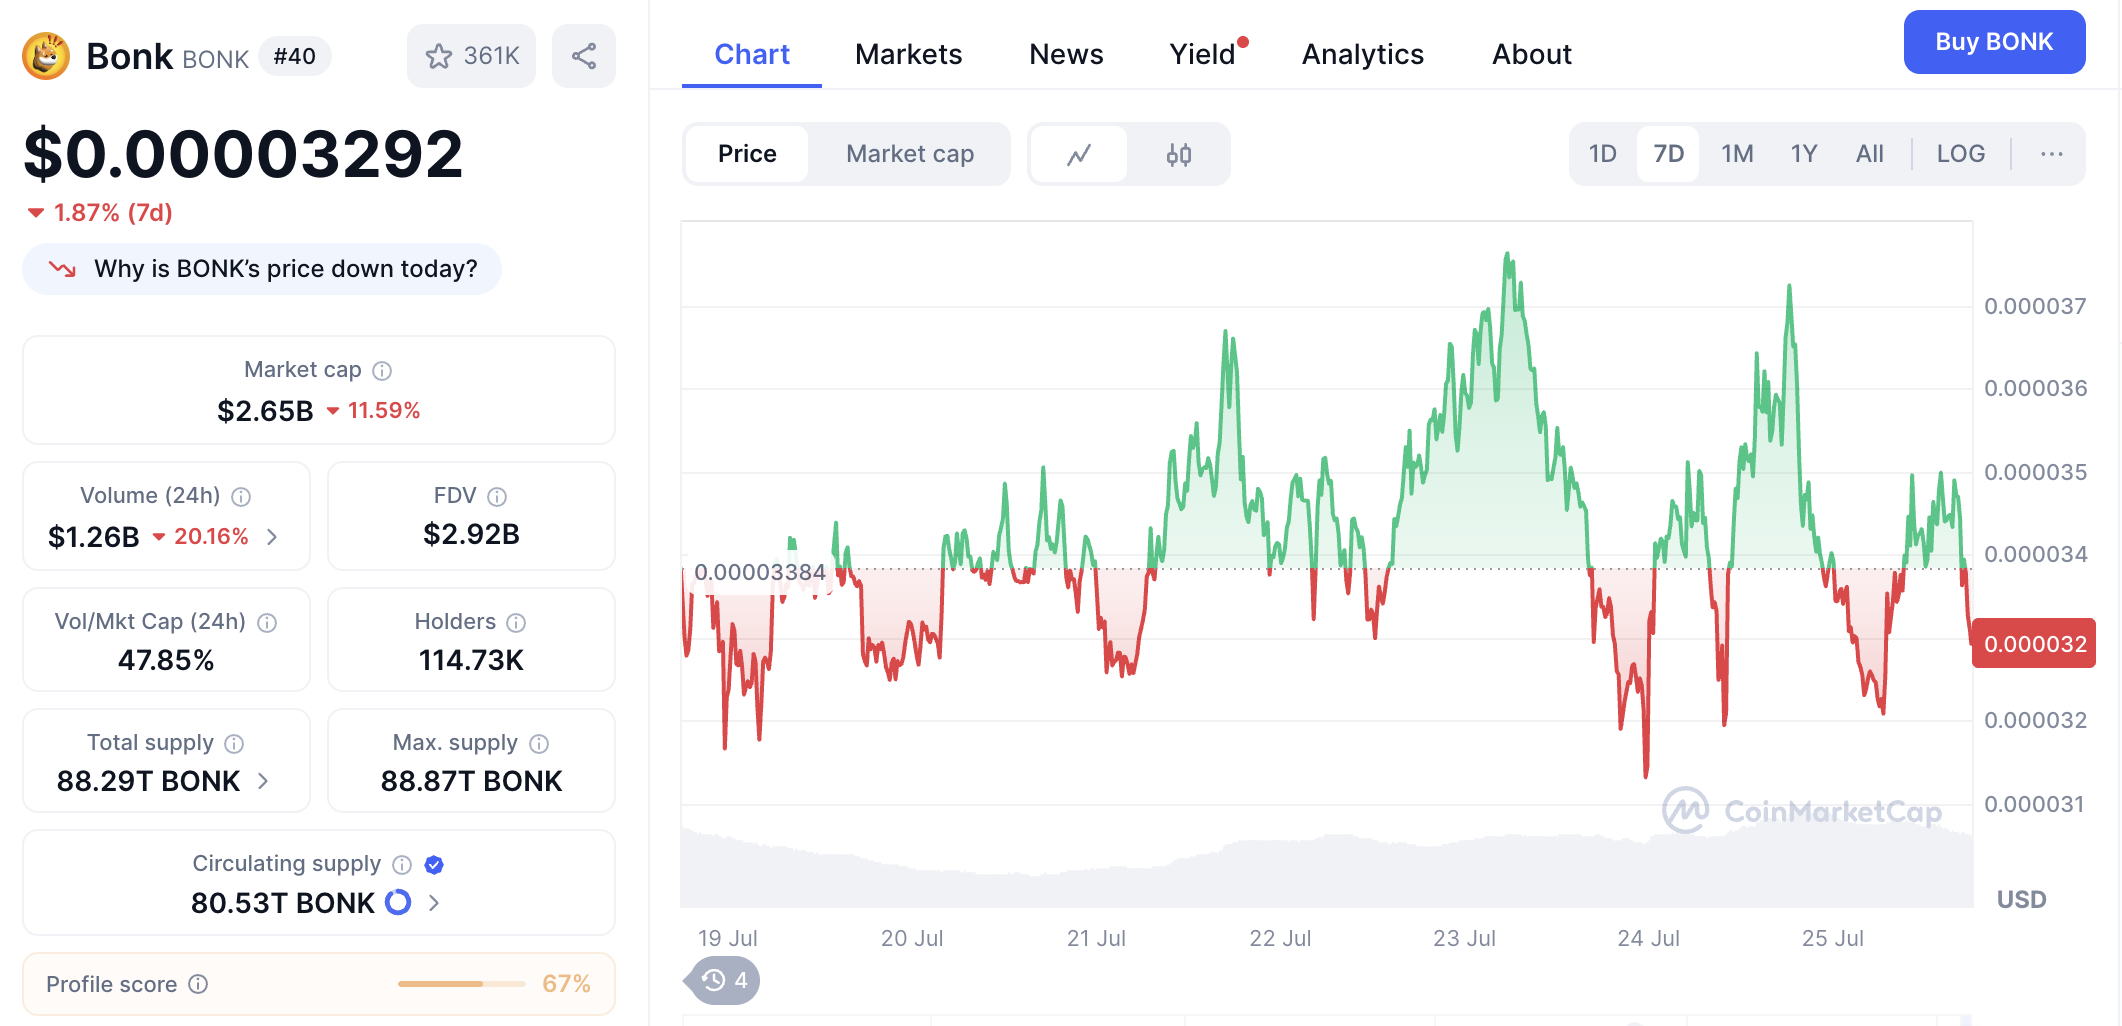Select the candlestick chart view icon
Screen dimensions: 2122x1026
[x=1179, y=154]
